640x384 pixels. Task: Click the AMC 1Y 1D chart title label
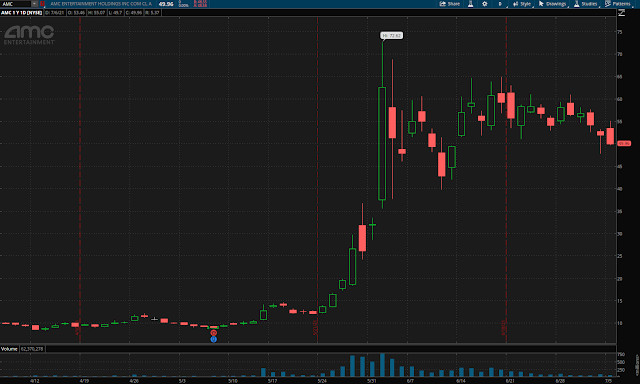21,13
